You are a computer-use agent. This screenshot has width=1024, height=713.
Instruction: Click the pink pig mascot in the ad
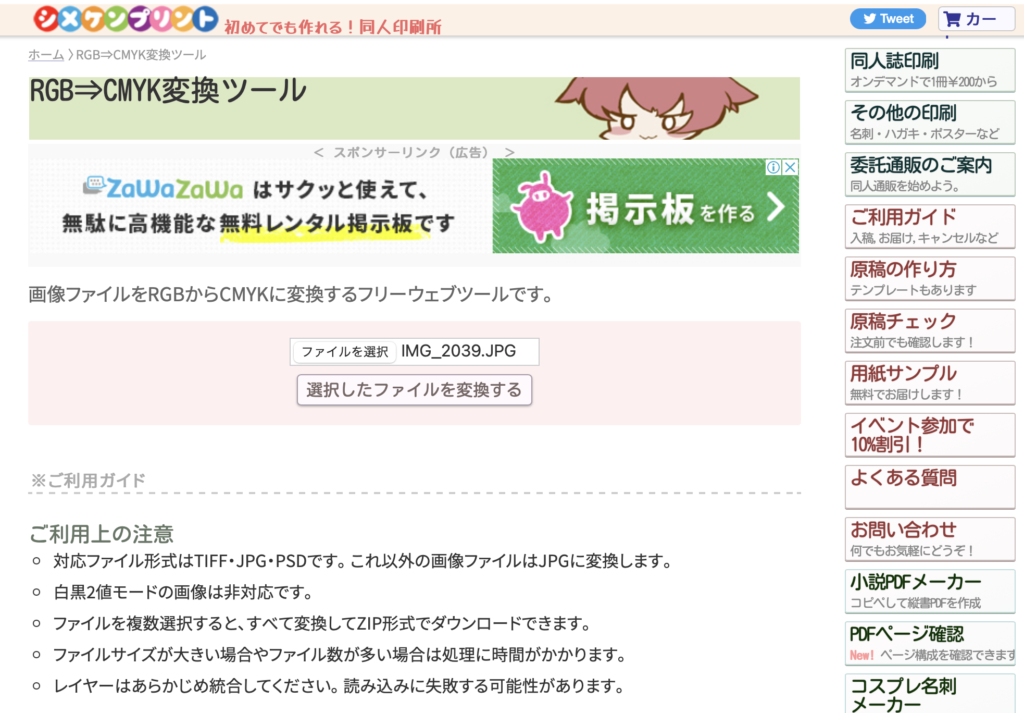tap(541, 206)
